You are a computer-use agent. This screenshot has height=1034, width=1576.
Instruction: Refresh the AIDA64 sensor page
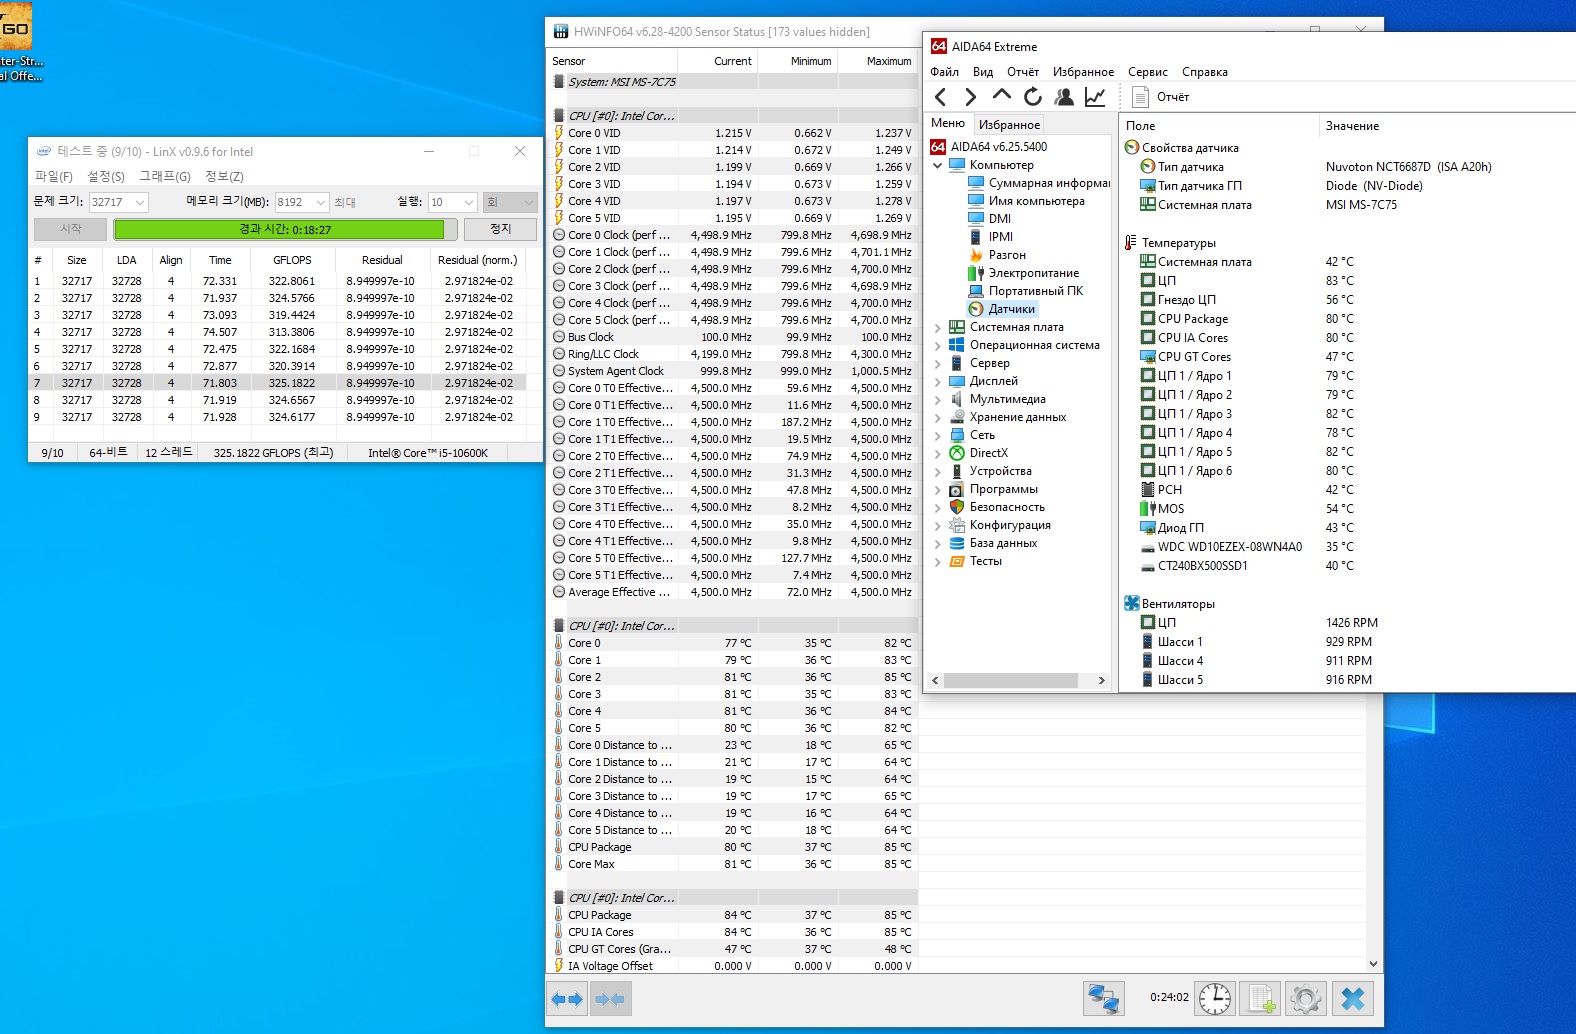pyautogui.click(x=1033, y=97)
